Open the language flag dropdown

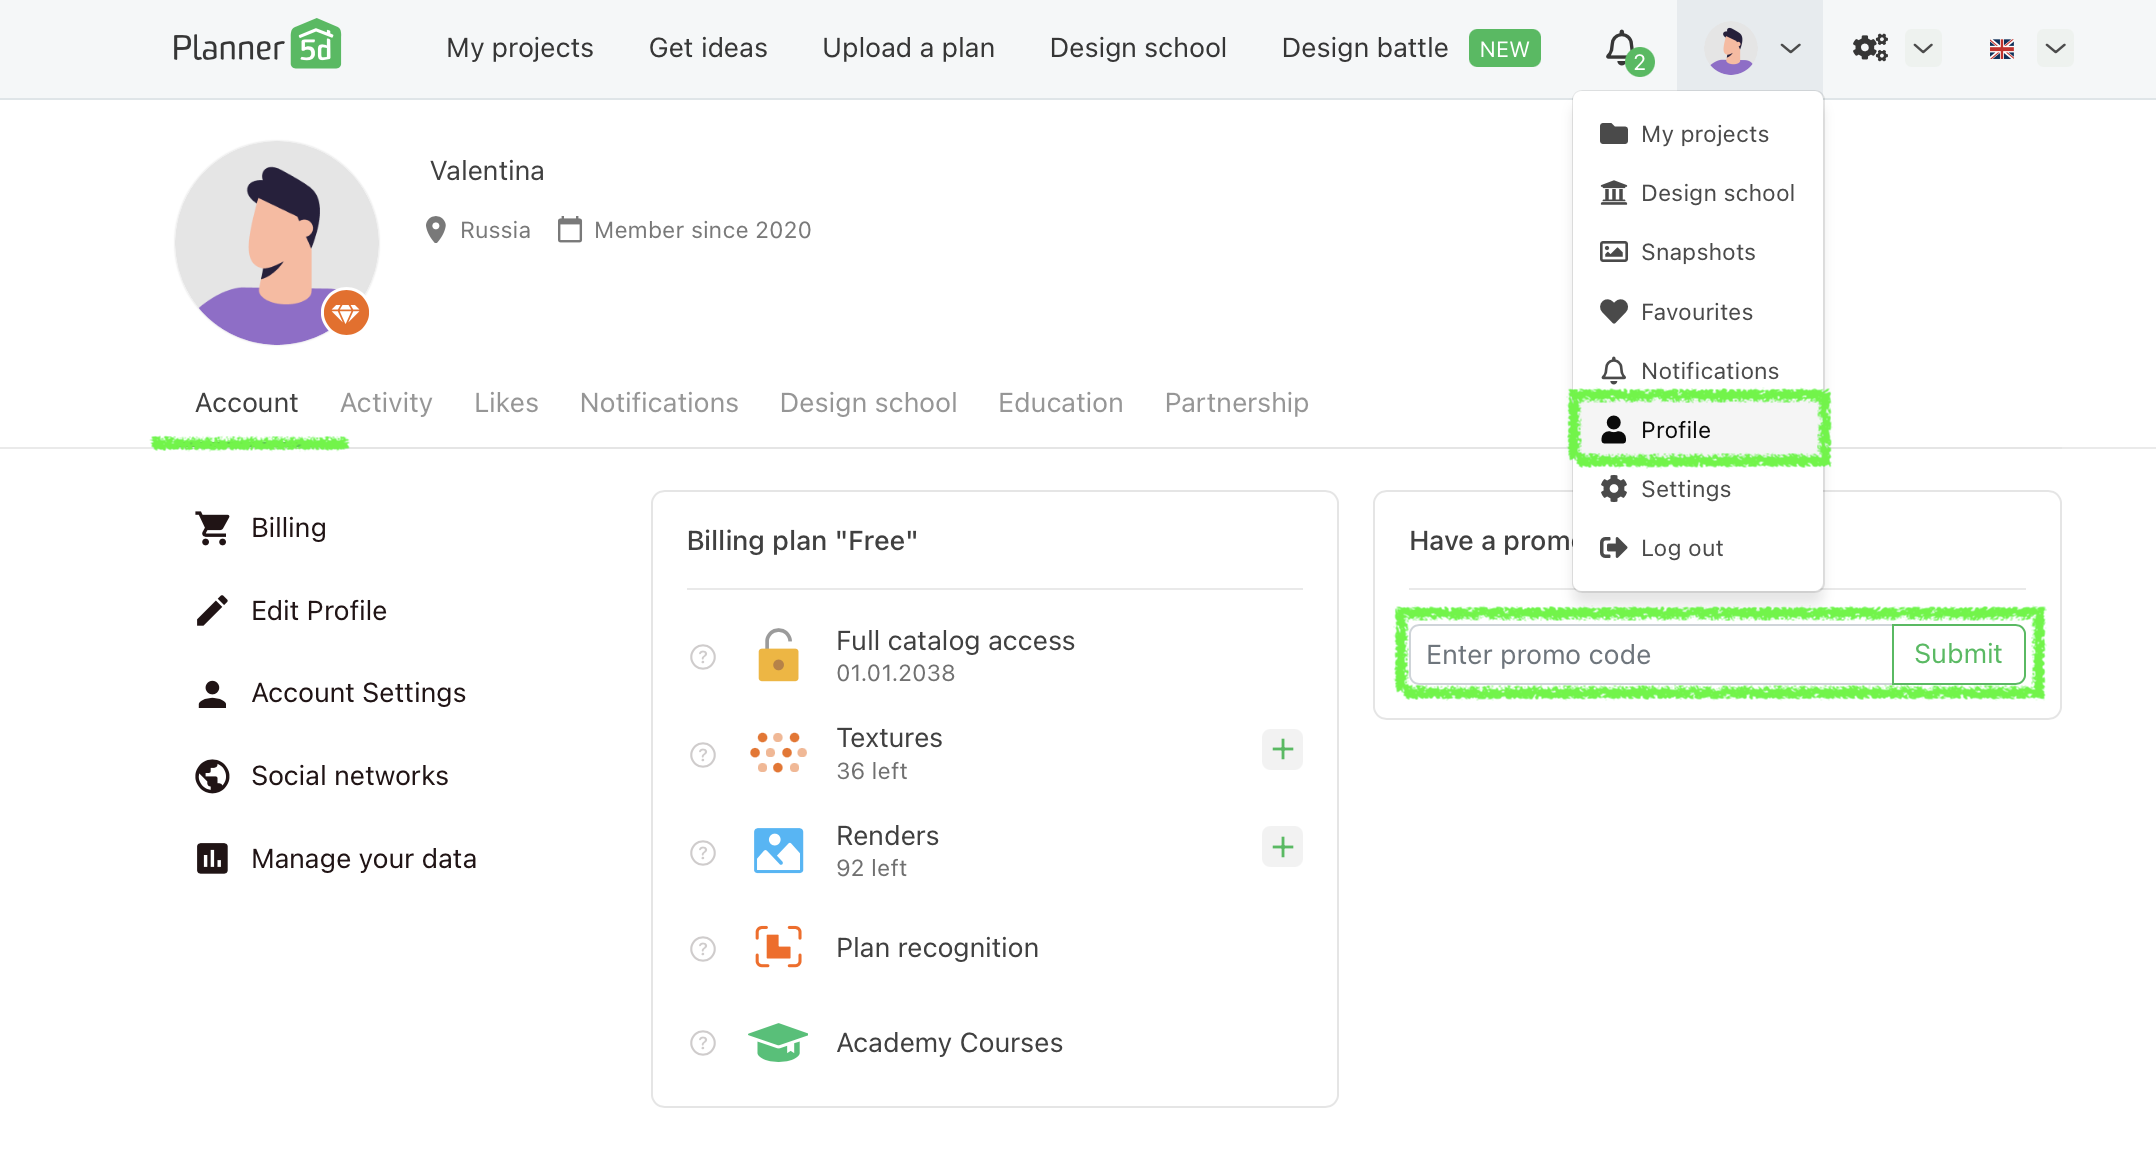2054,48
